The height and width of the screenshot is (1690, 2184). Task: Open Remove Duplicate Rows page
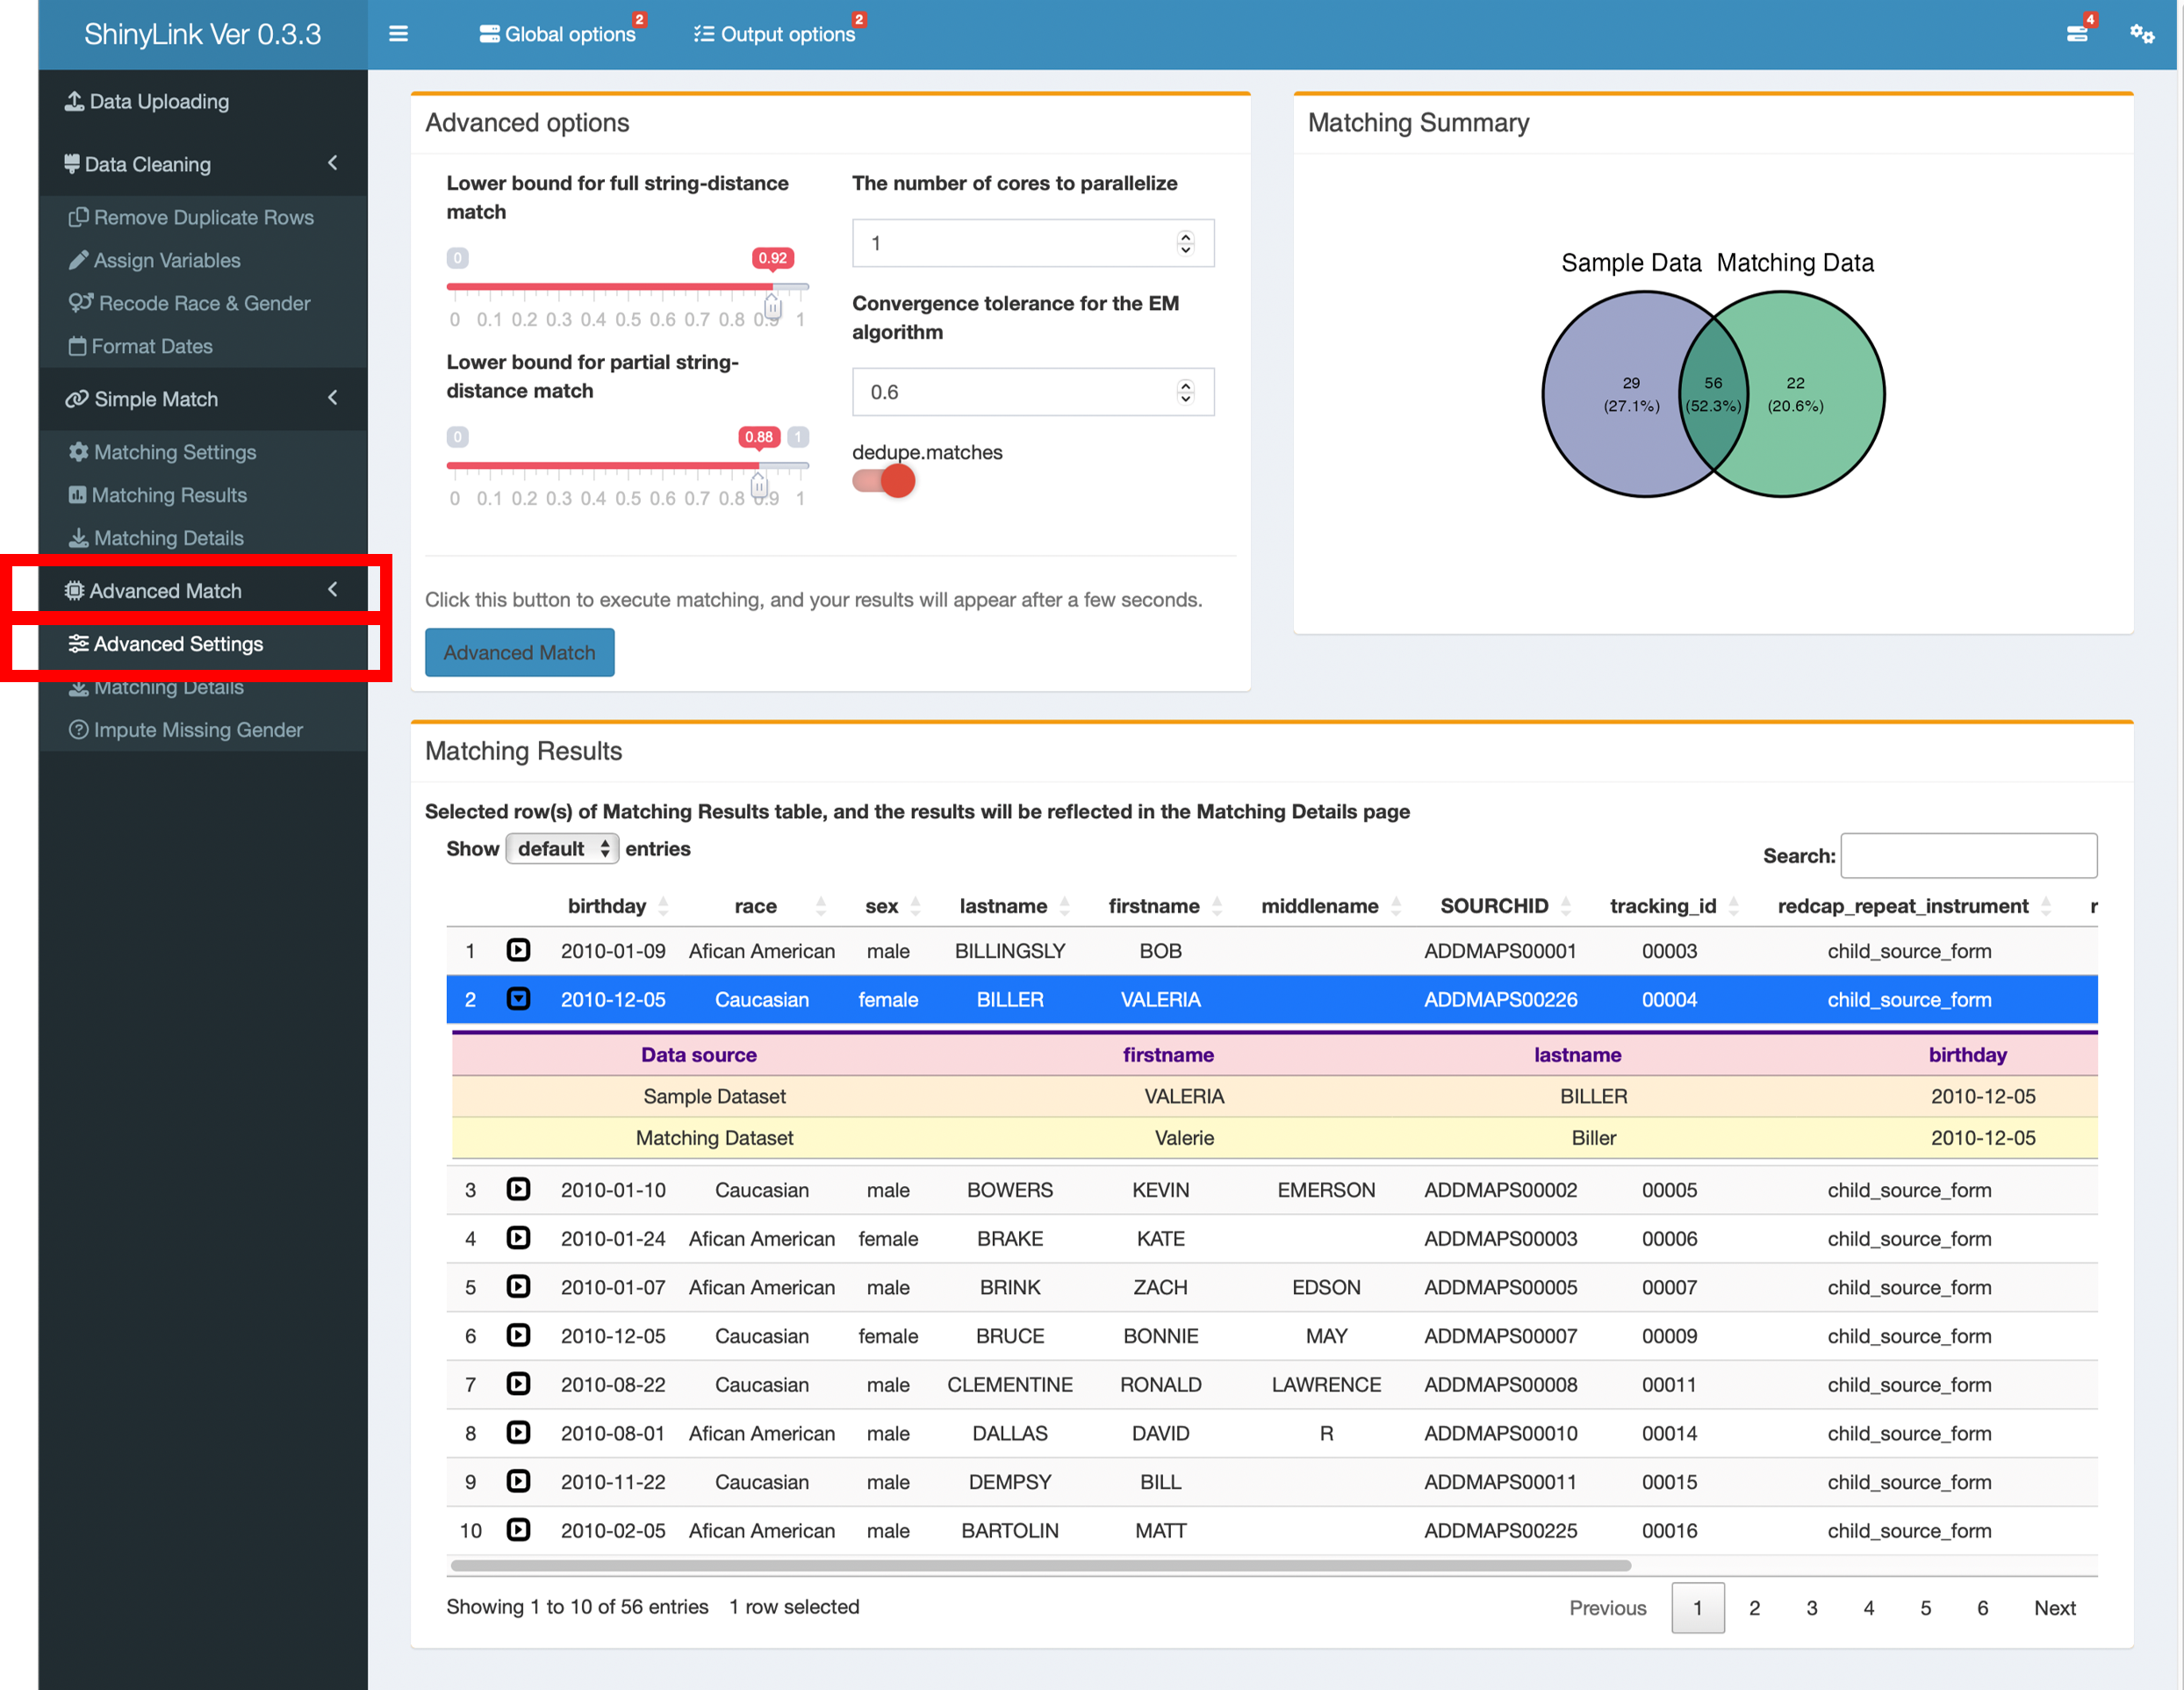pos(203,217)
